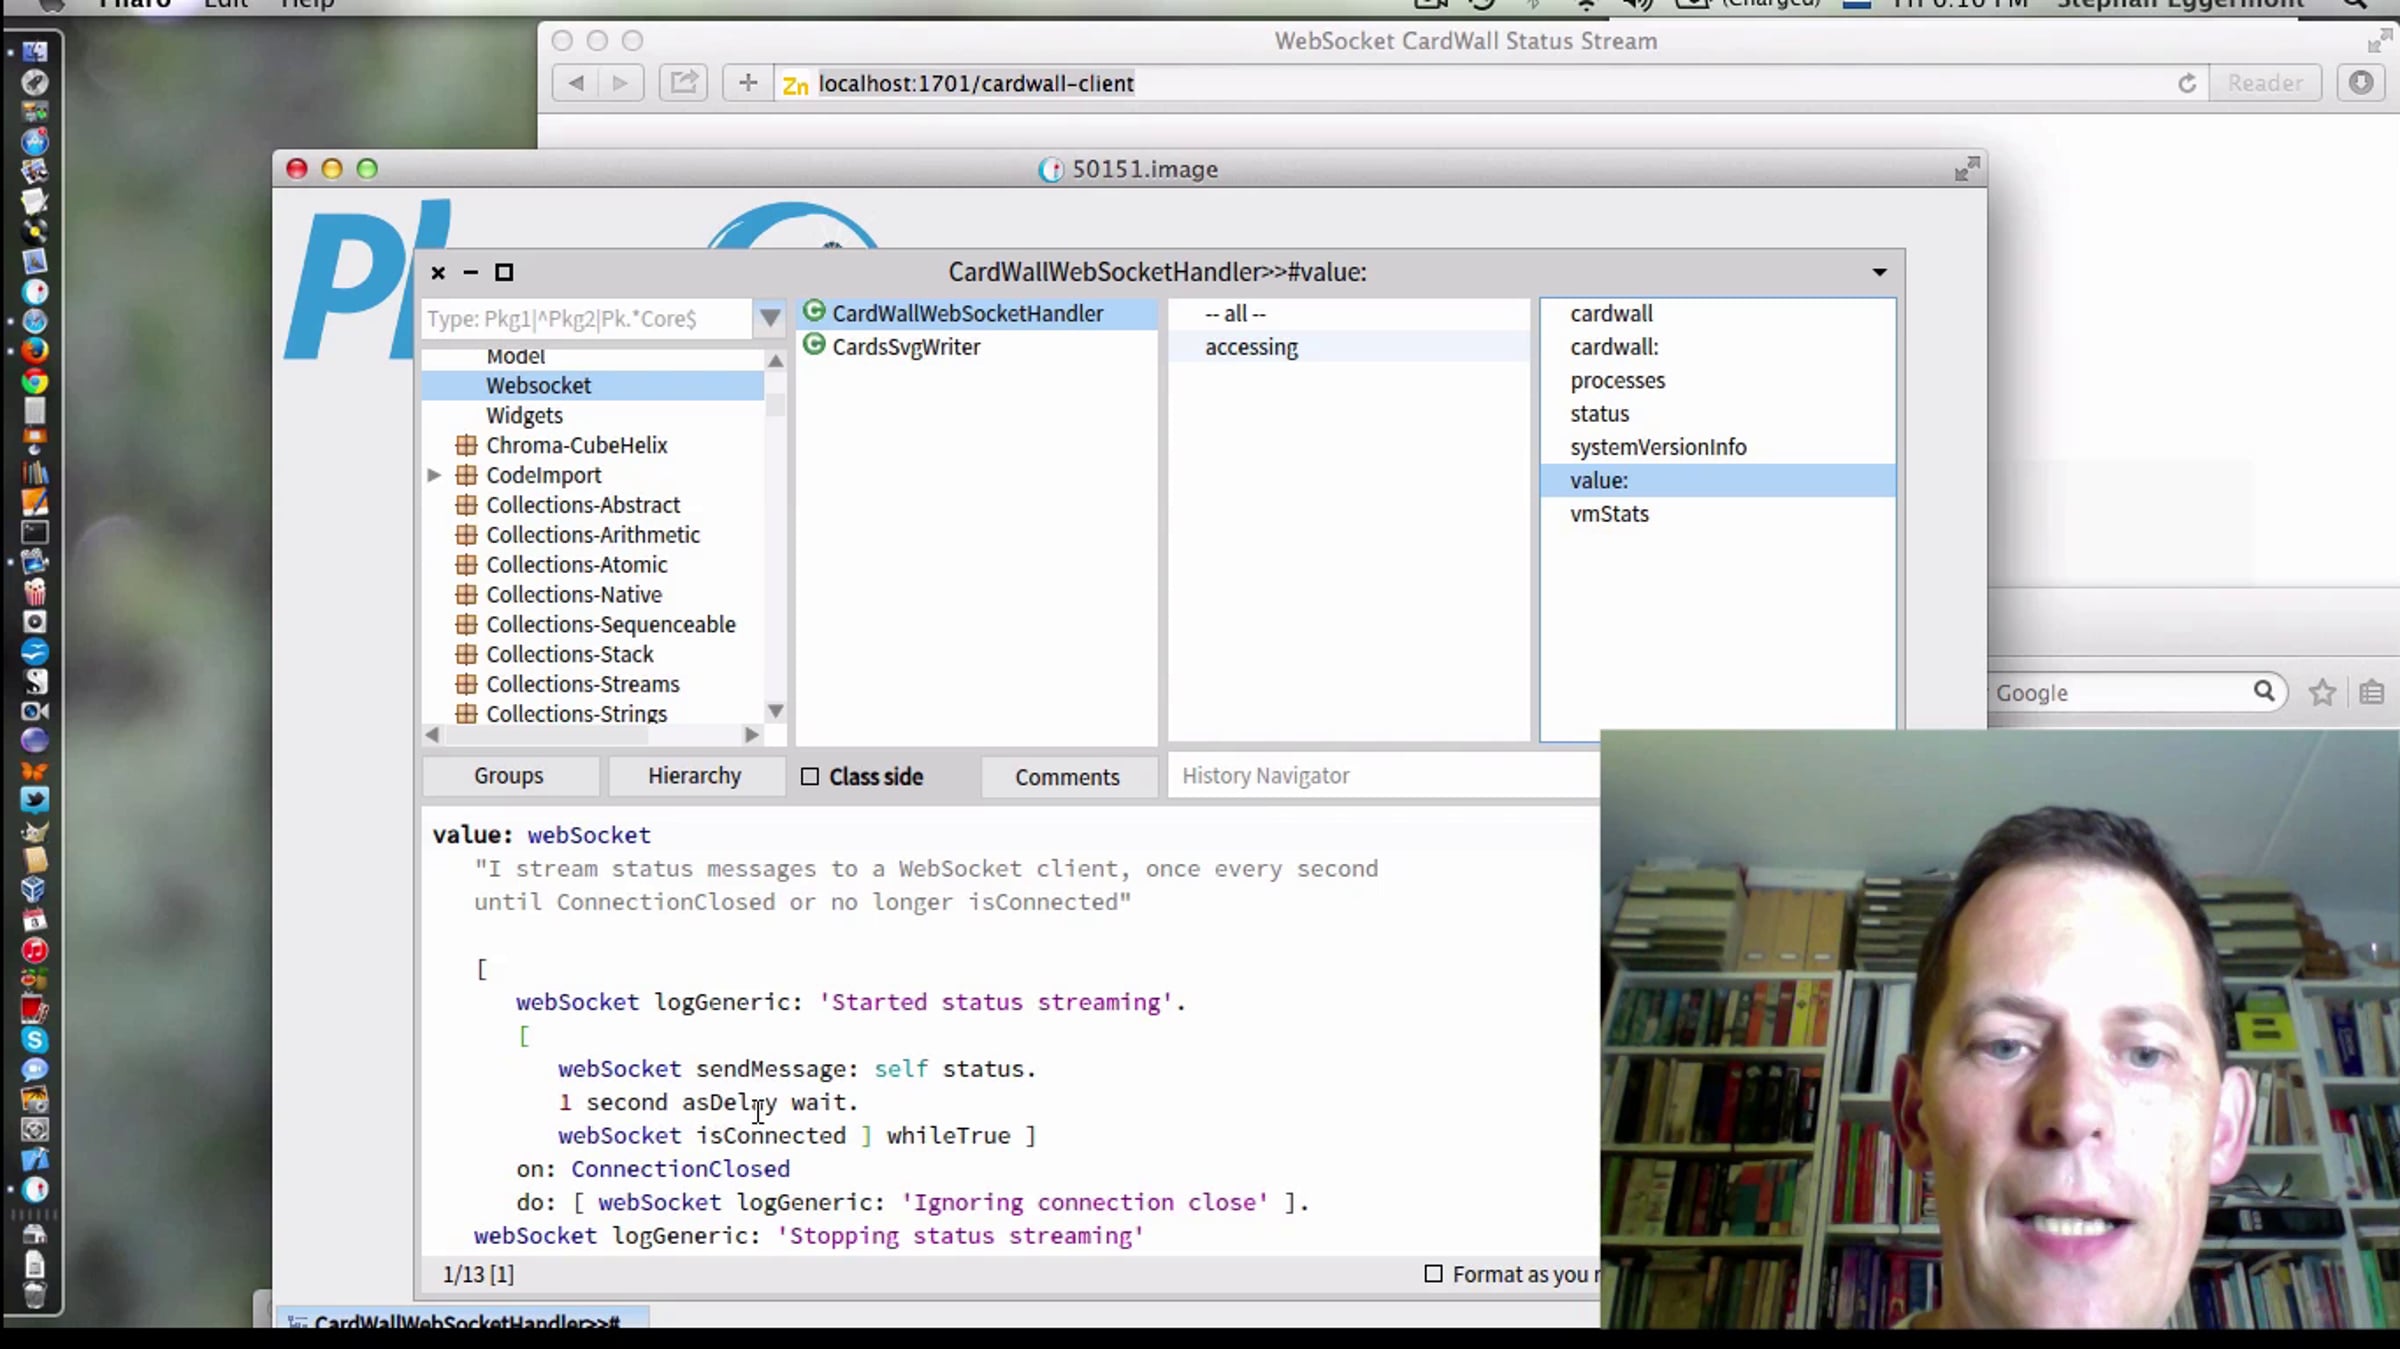Click the browser back arrow button
The width and height of the screenshot is (2400, 1349).
pos(576,83)
